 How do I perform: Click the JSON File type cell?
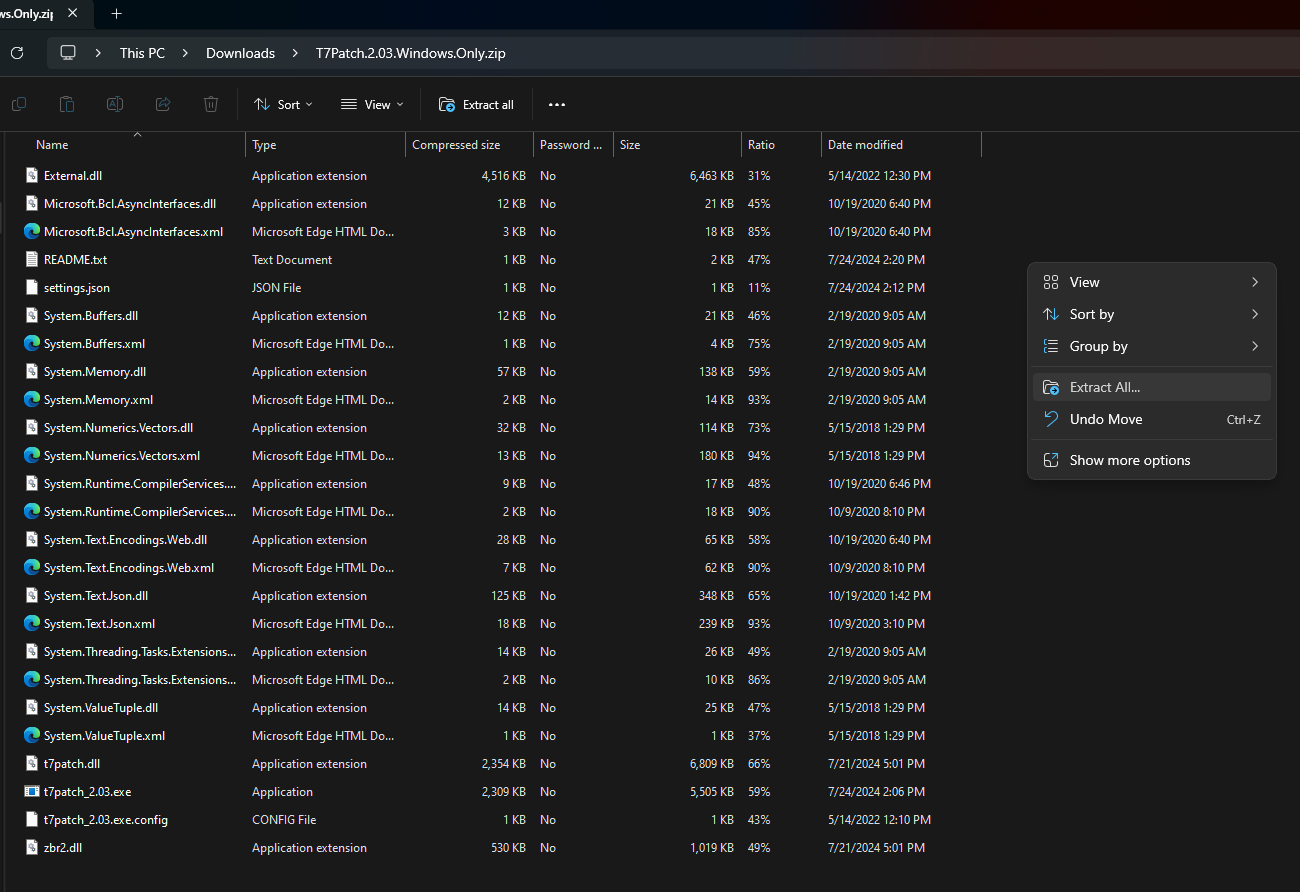(276, 287)
